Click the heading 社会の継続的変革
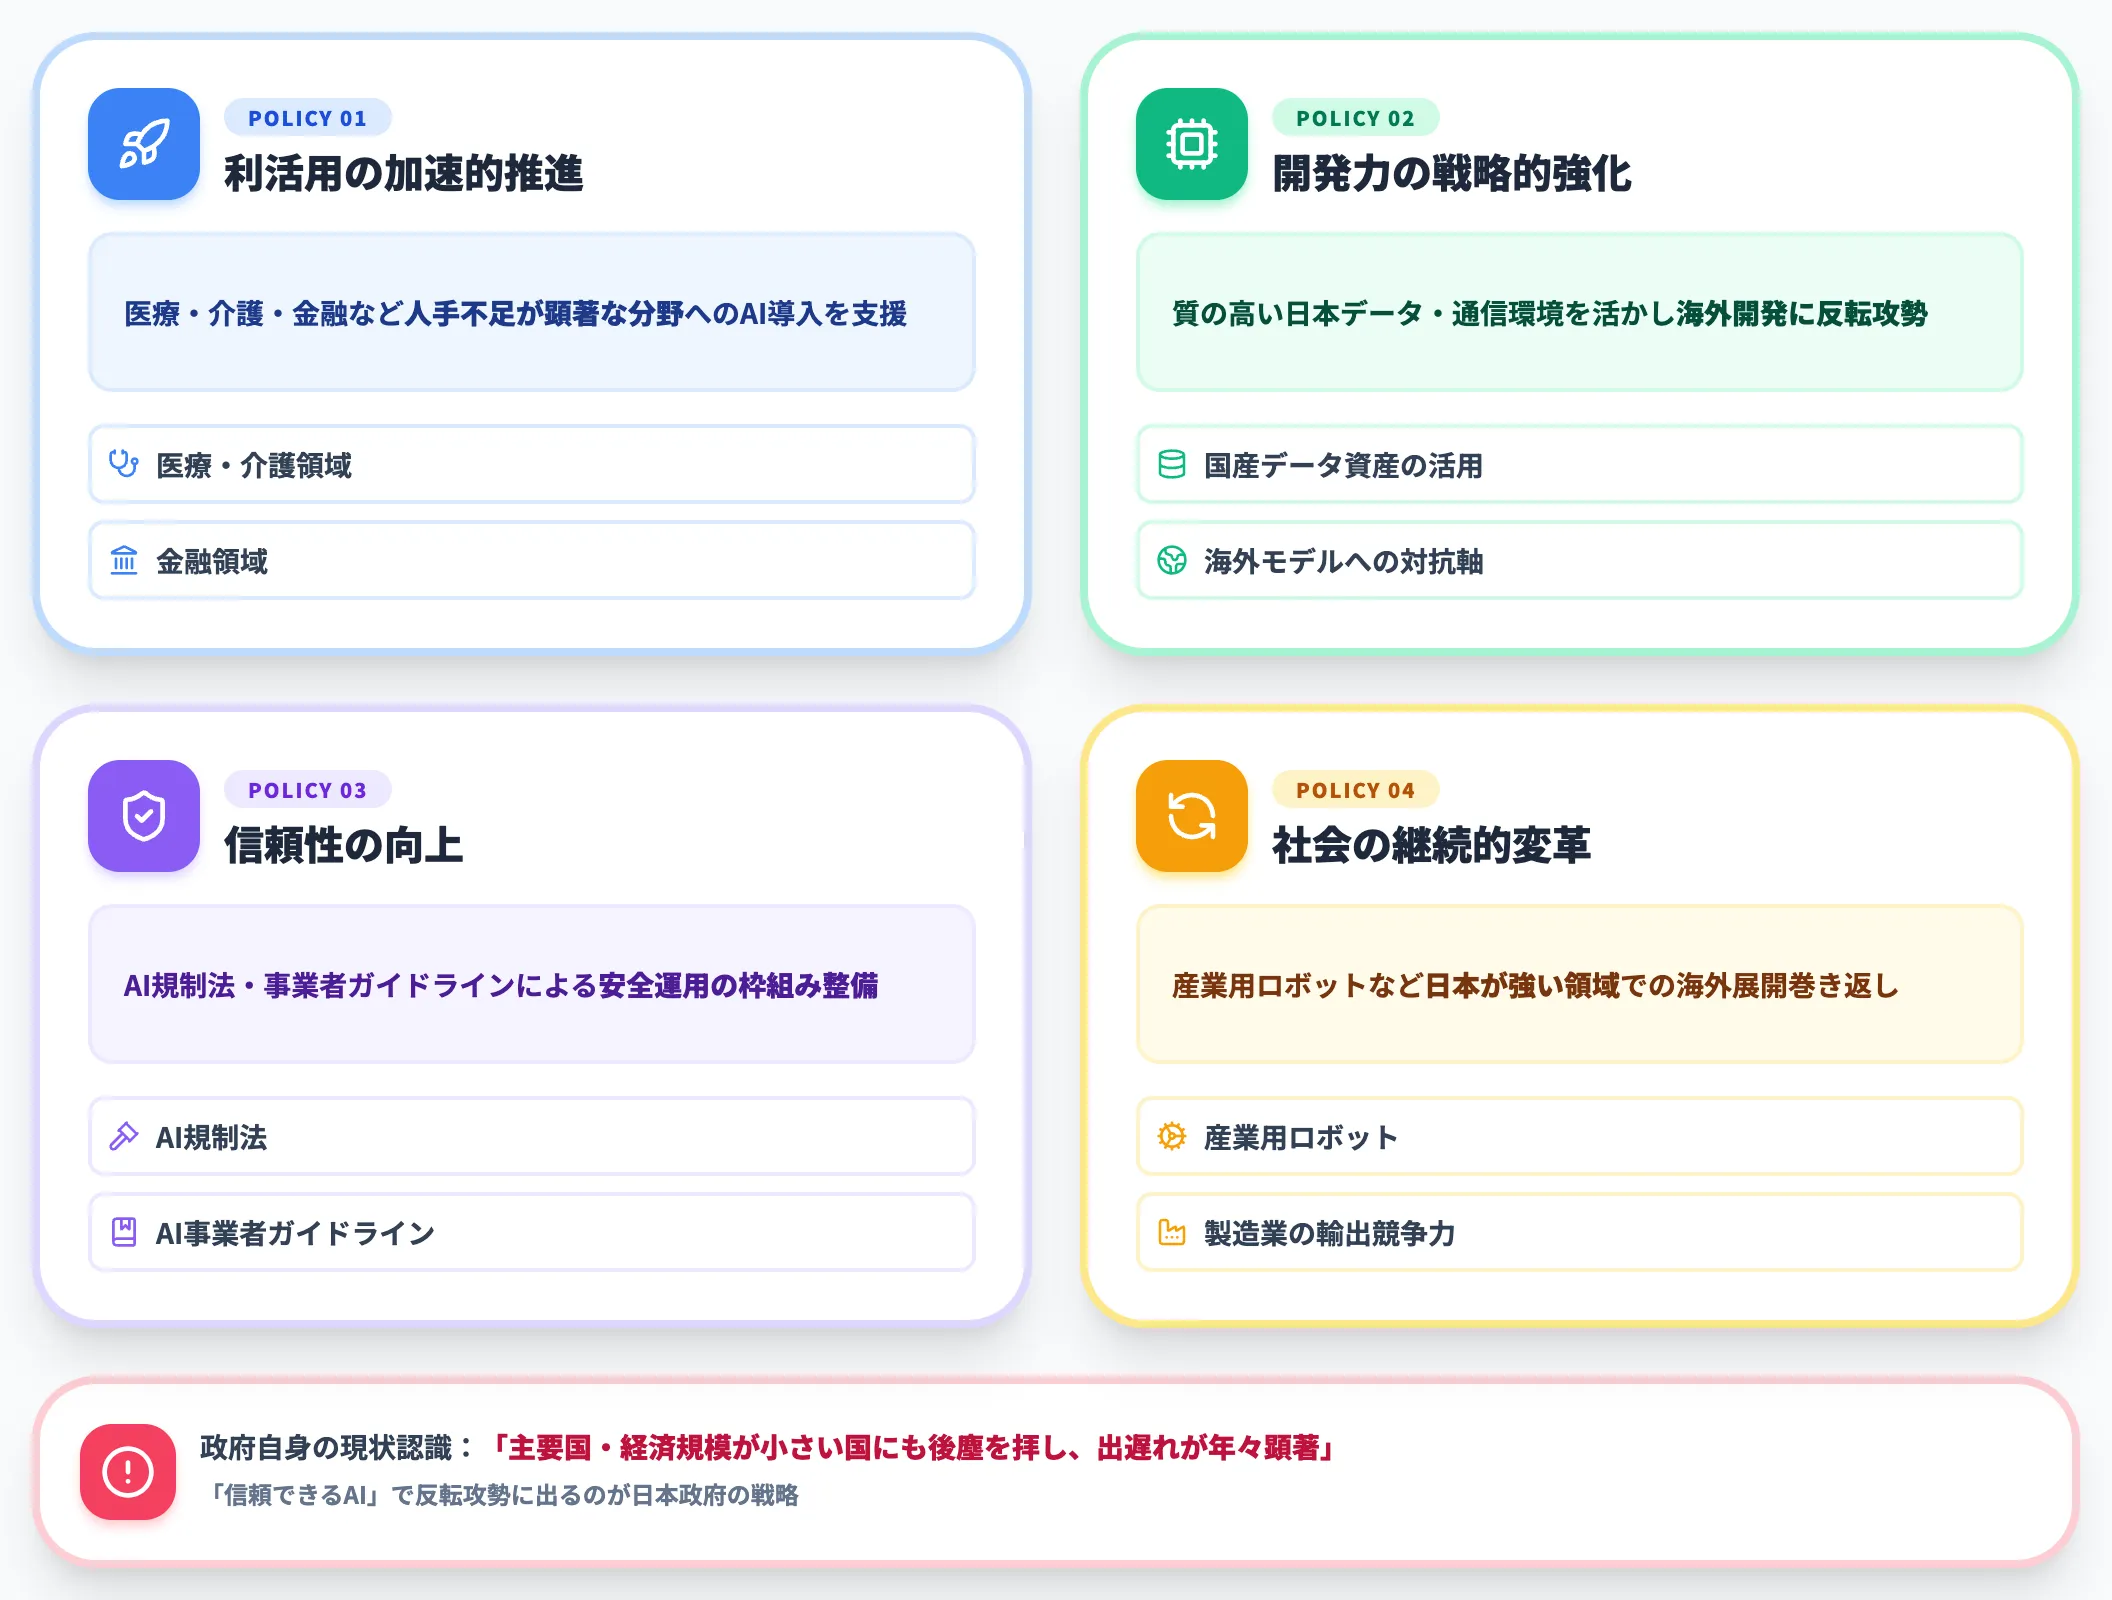Viewport: 2112px width, 1600px height. [x=1432, y=845]
